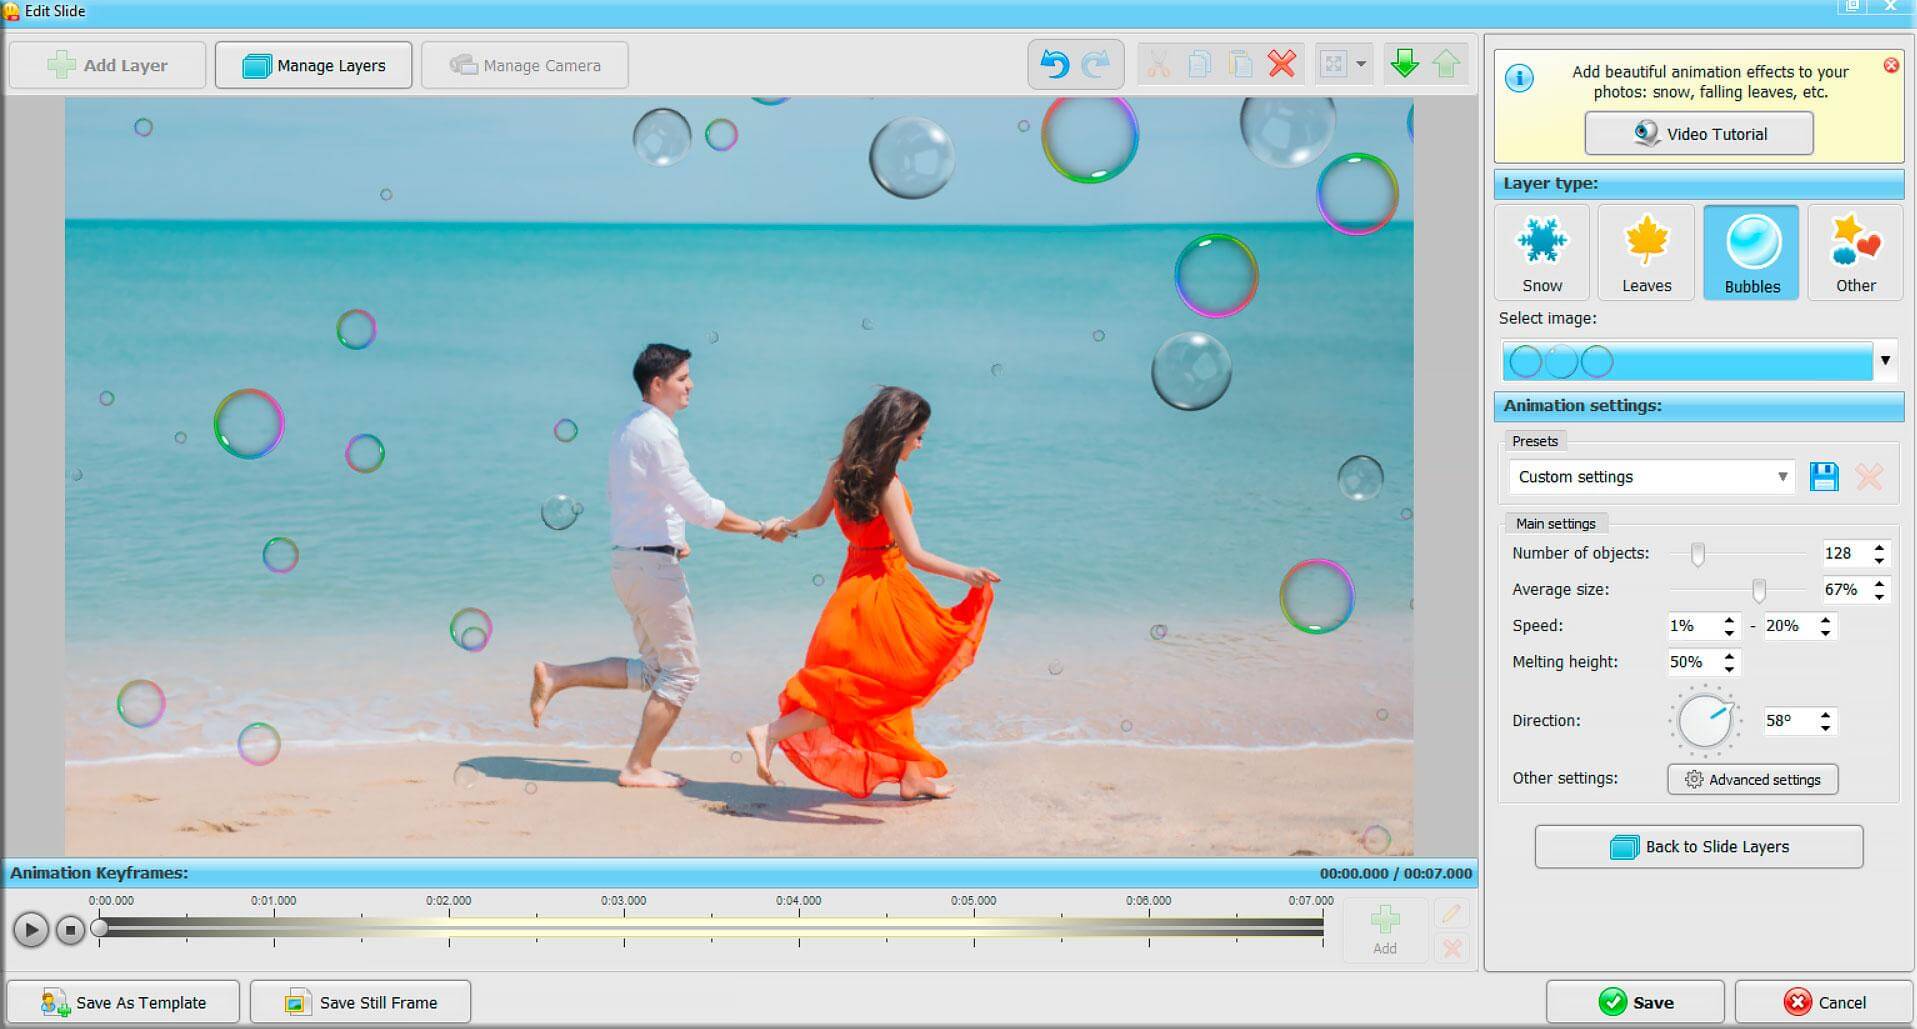Play the animation preview

pos(31,929)
